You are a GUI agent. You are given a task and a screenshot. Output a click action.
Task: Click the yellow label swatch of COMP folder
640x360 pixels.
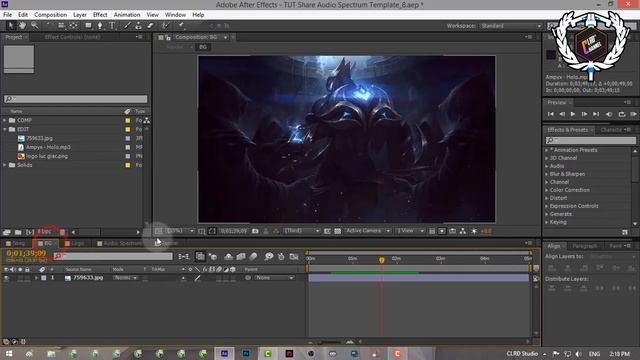click(x=128, y=120)
